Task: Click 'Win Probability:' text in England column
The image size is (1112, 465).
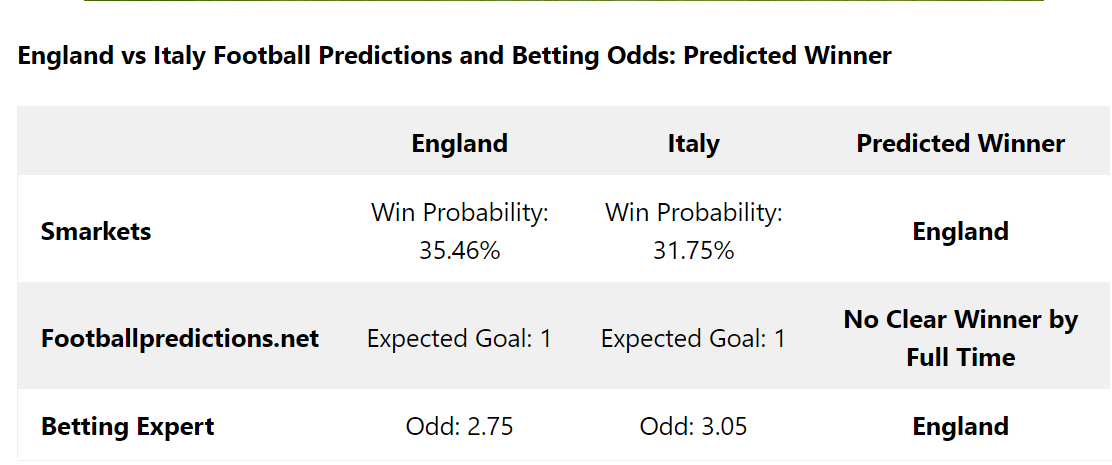Action: coord(459,213)
